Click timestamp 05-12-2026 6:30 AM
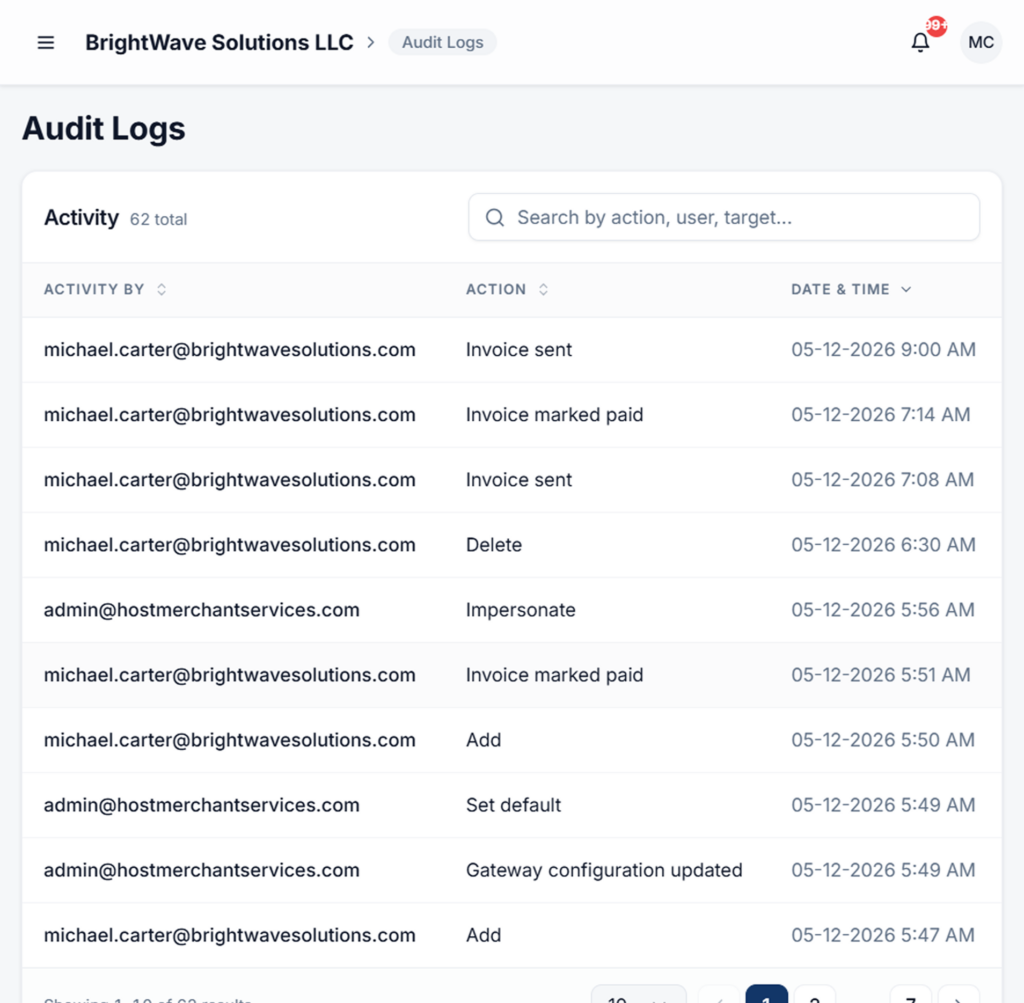 884,545
